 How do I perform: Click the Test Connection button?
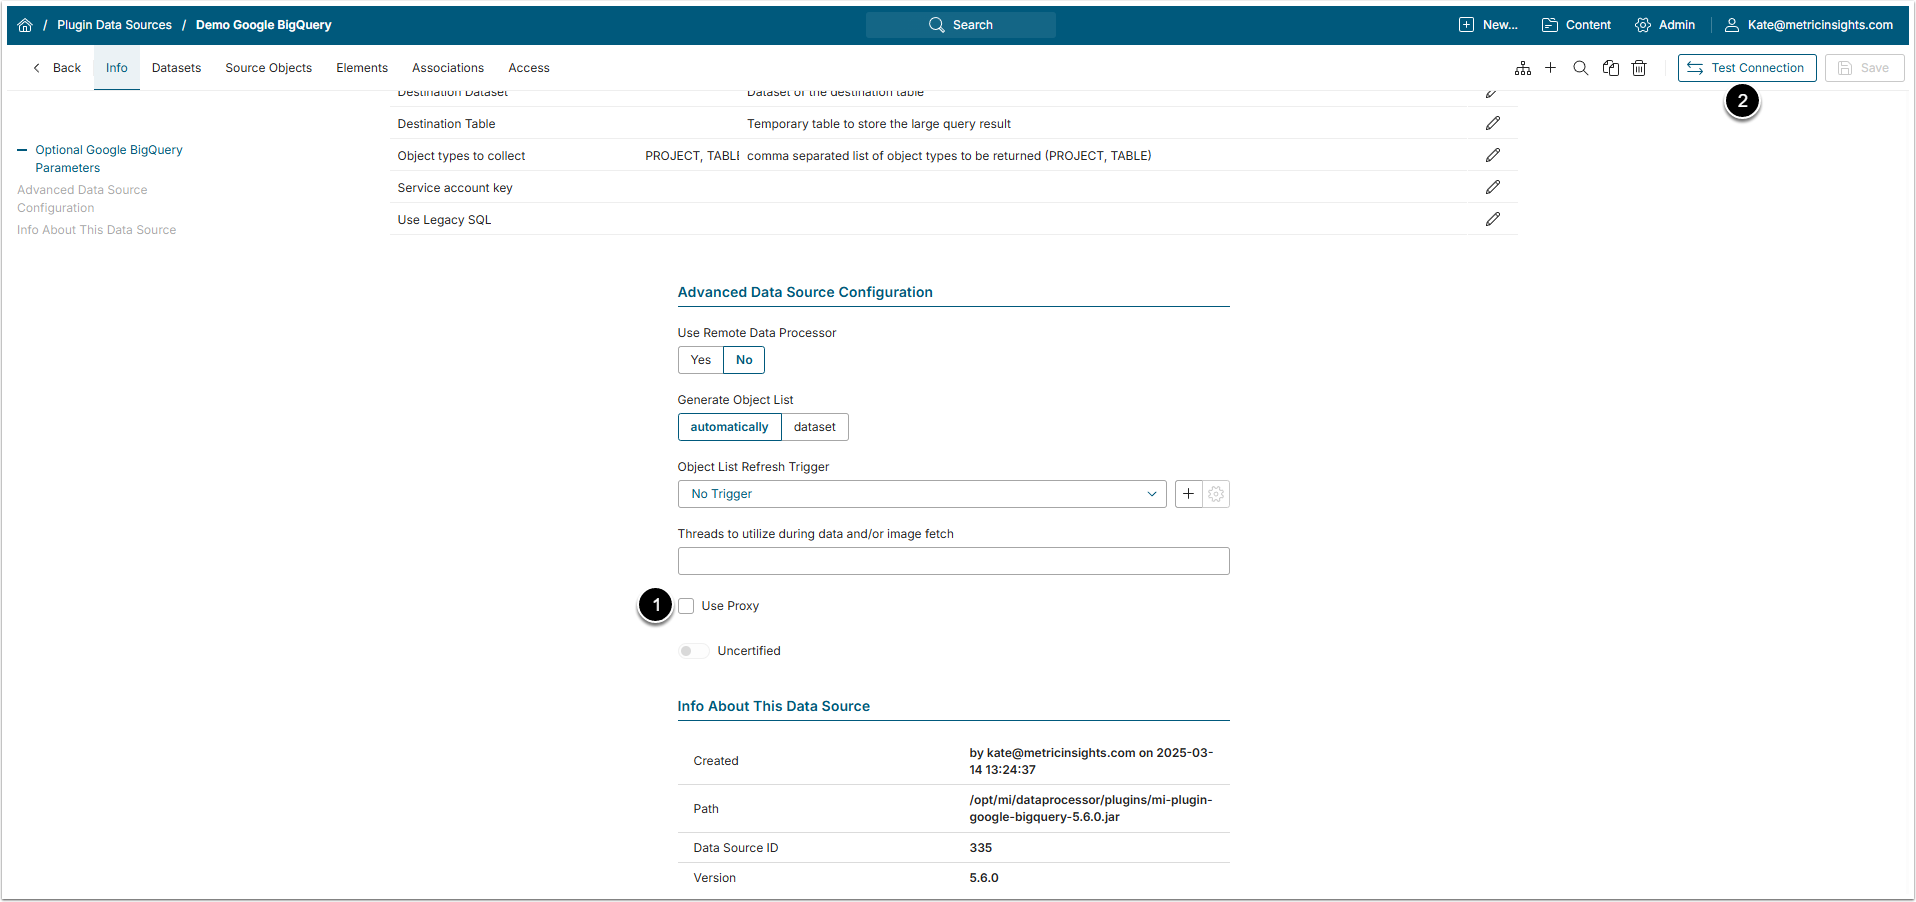1746,68
